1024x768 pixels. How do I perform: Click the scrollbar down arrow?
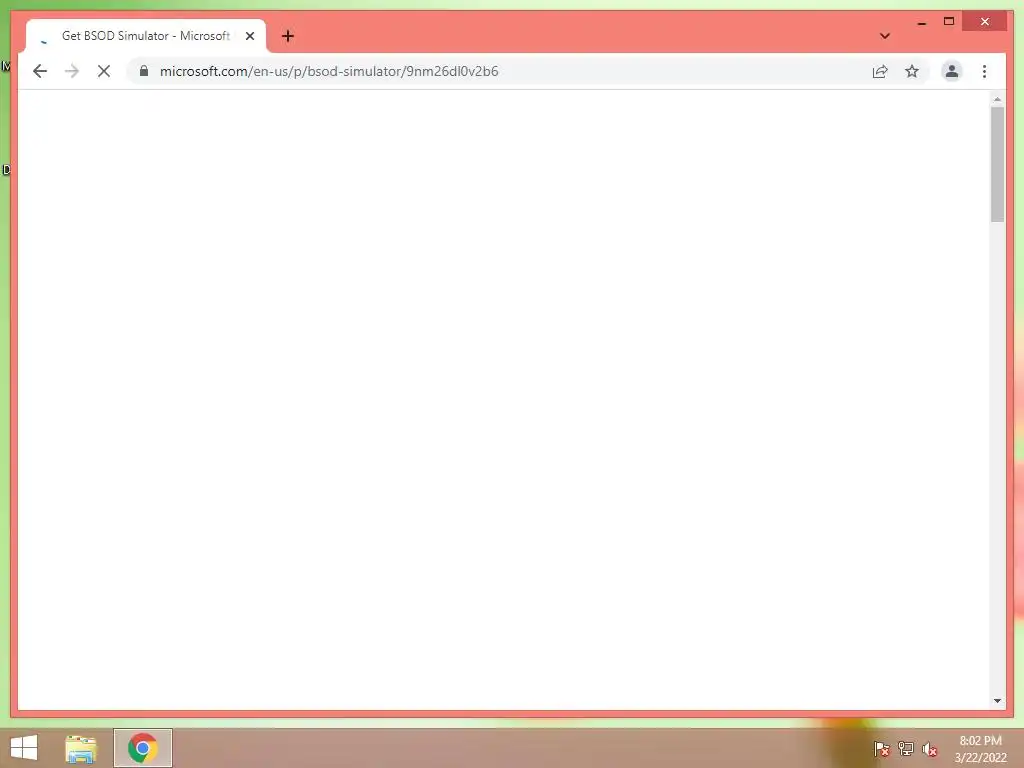[997, 701]
